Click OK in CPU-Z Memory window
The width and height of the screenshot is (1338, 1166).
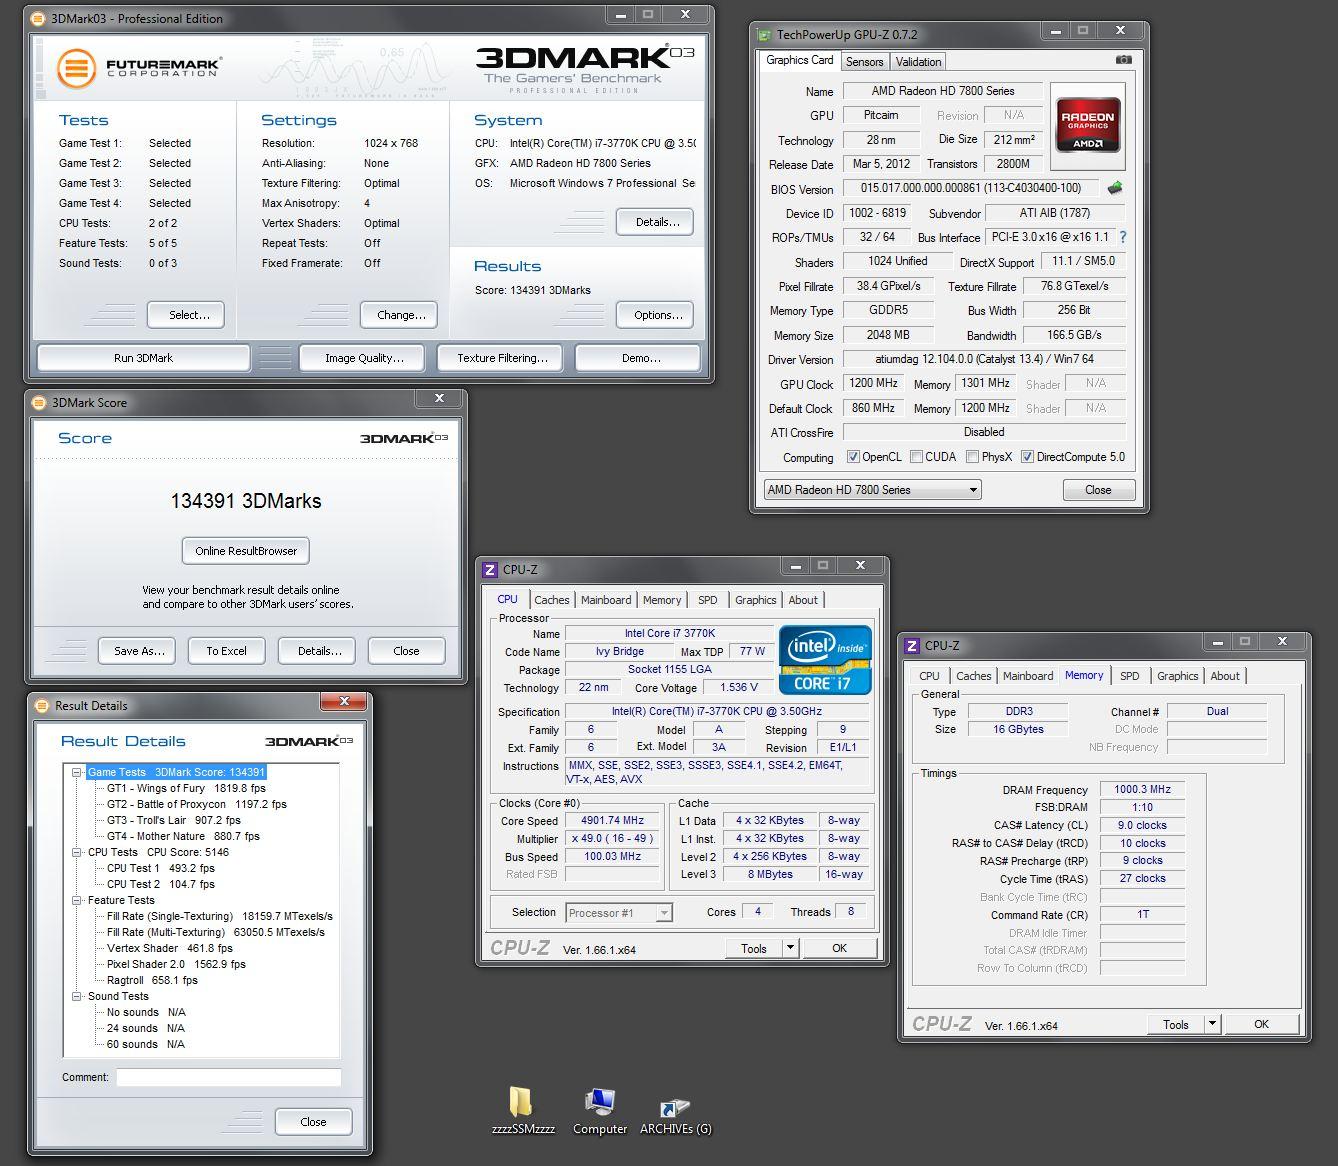[x=1261, y=1024]
